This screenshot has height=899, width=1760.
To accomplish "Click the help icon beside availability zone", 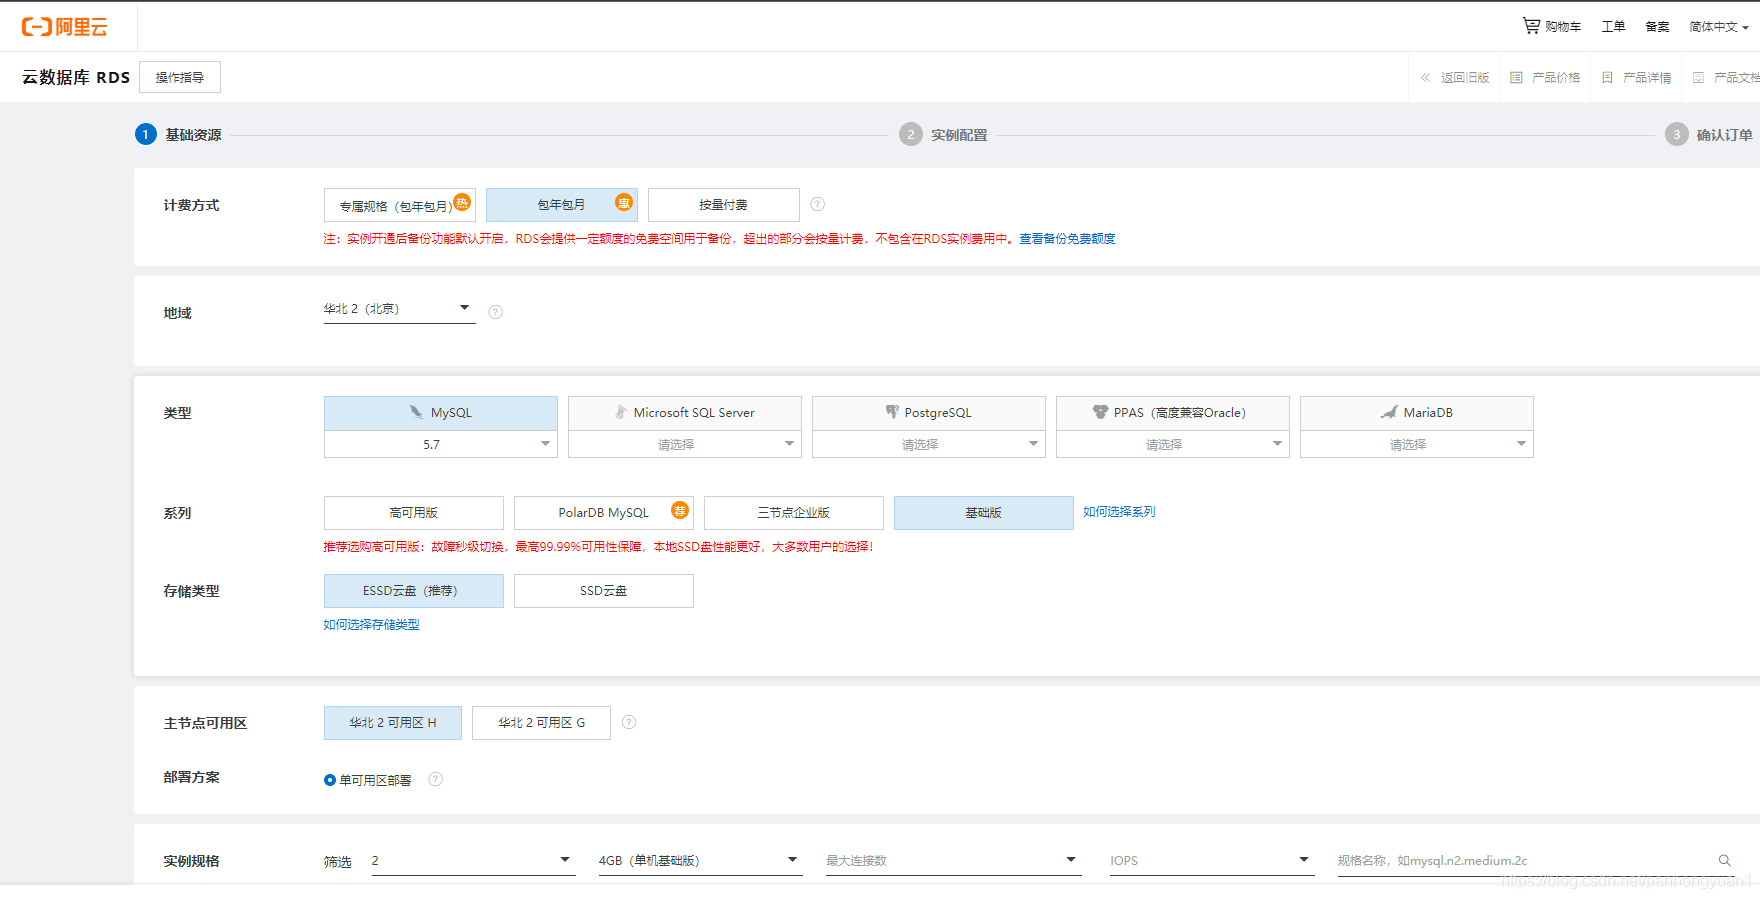I will (x=629, y=722).
